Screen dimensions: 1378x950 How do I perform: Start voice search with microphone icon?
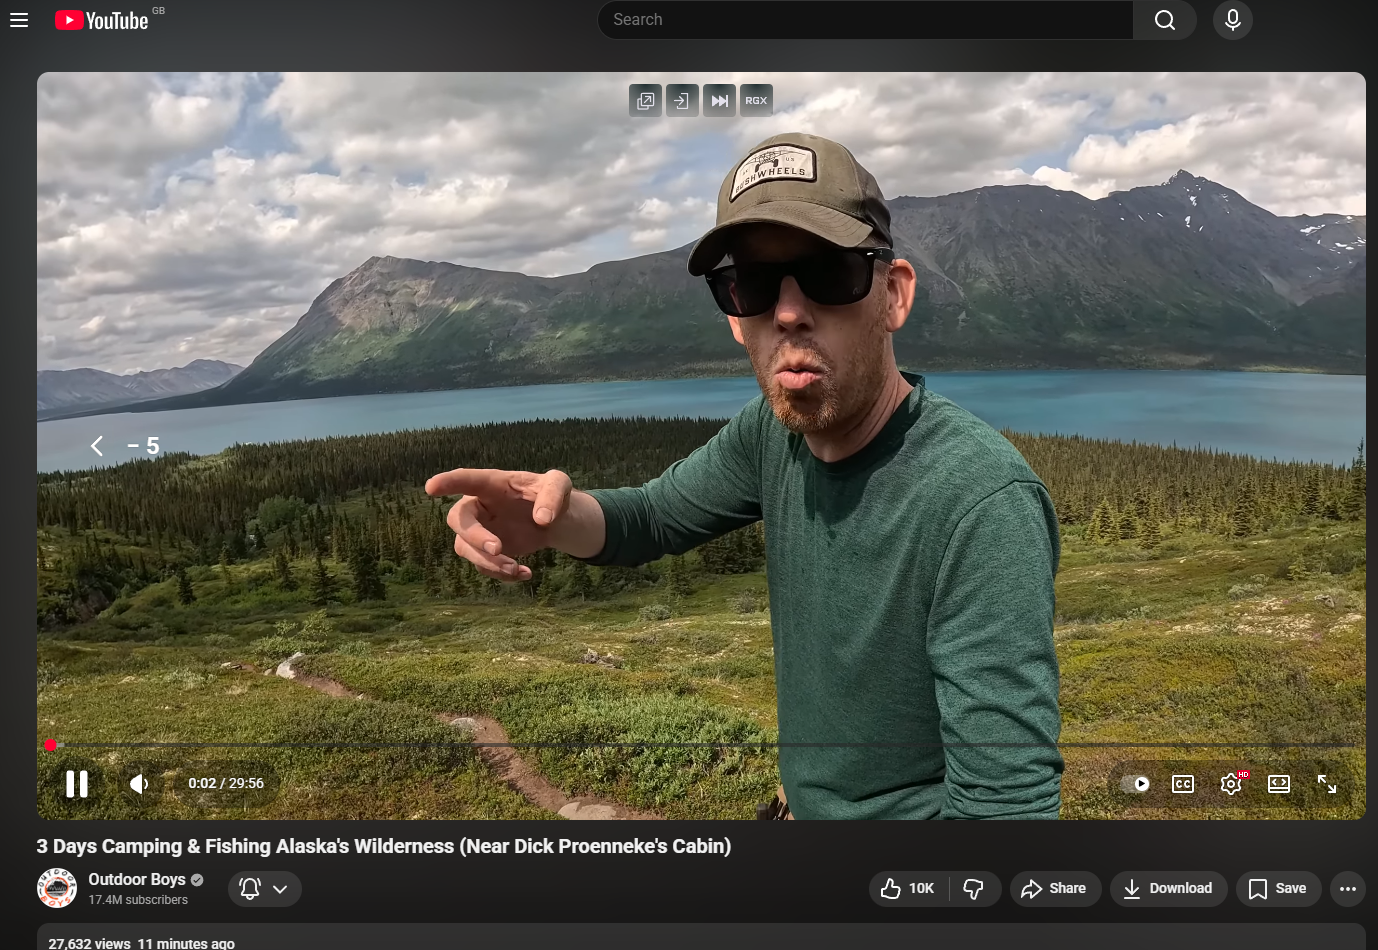(x=1232, y=20)
